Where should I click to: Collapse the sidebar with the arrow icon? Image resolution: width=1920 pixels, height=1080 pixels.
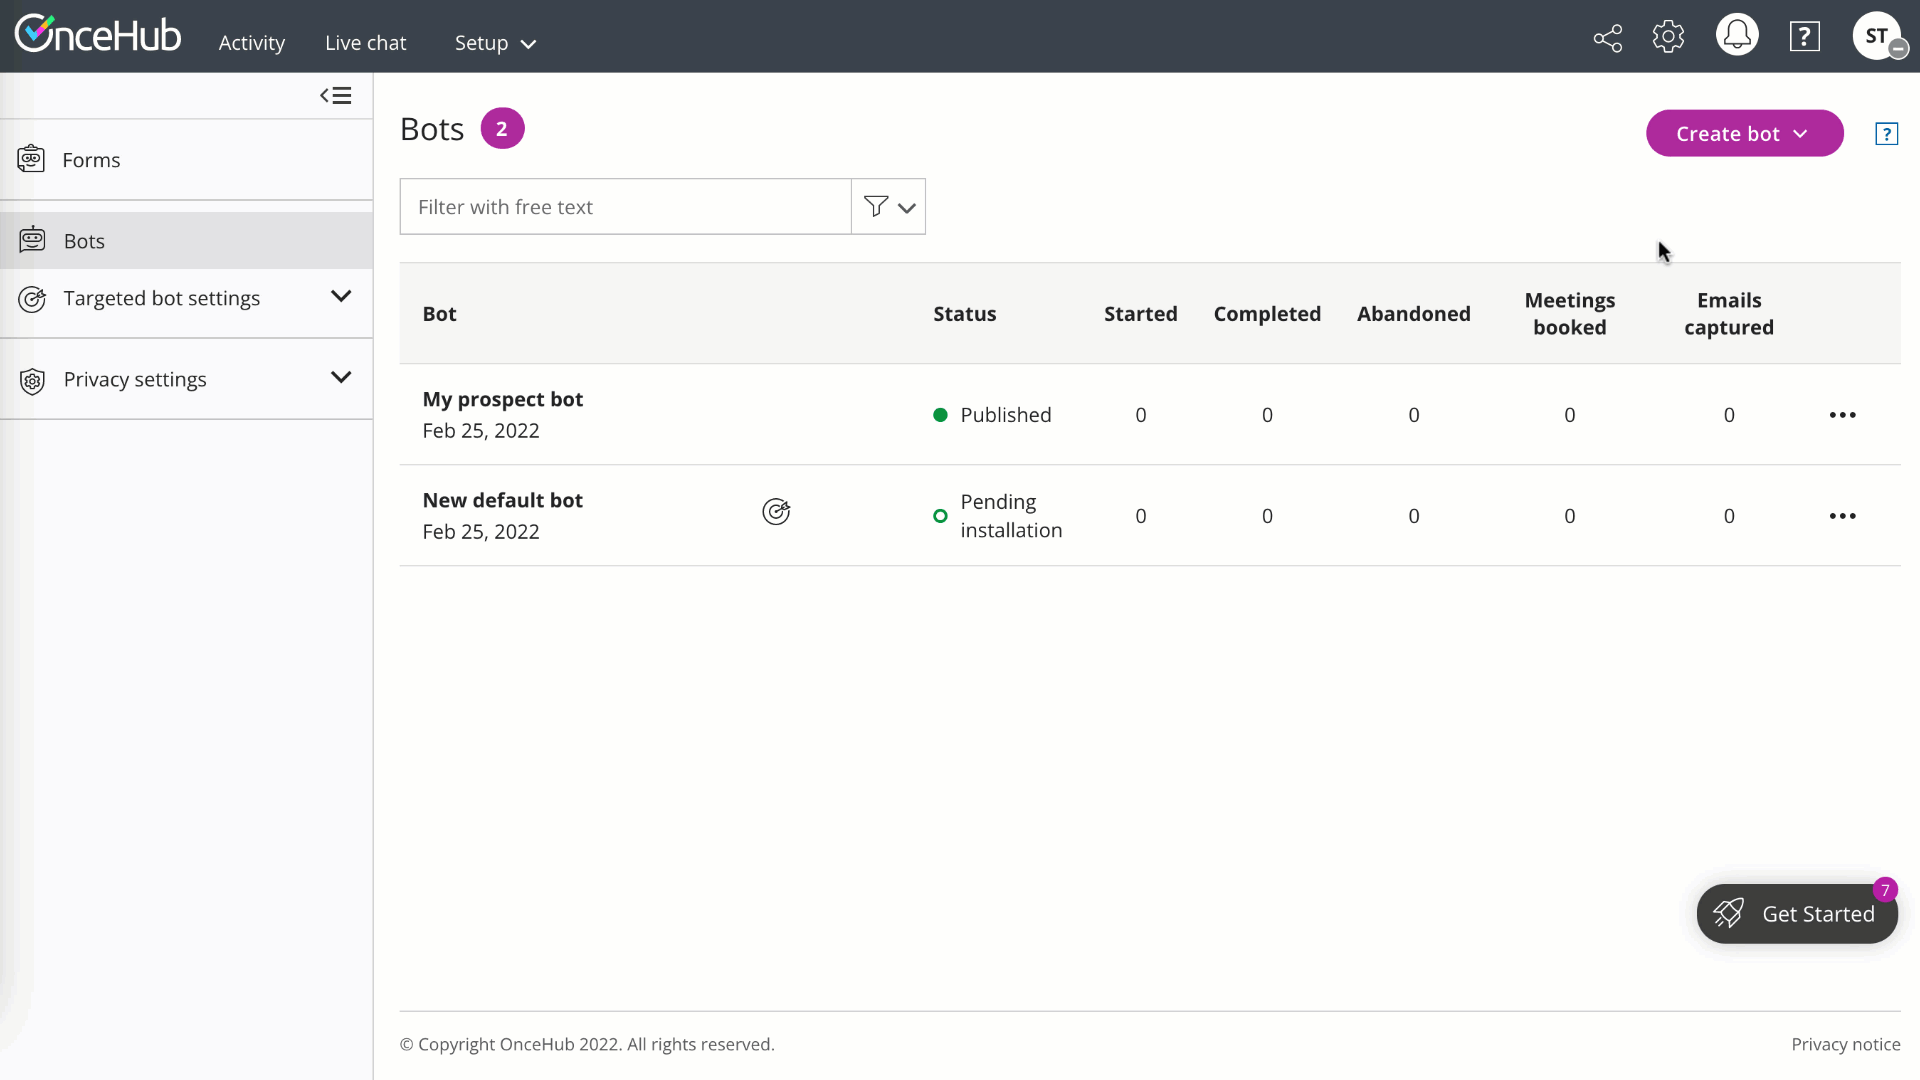[335, 96]
